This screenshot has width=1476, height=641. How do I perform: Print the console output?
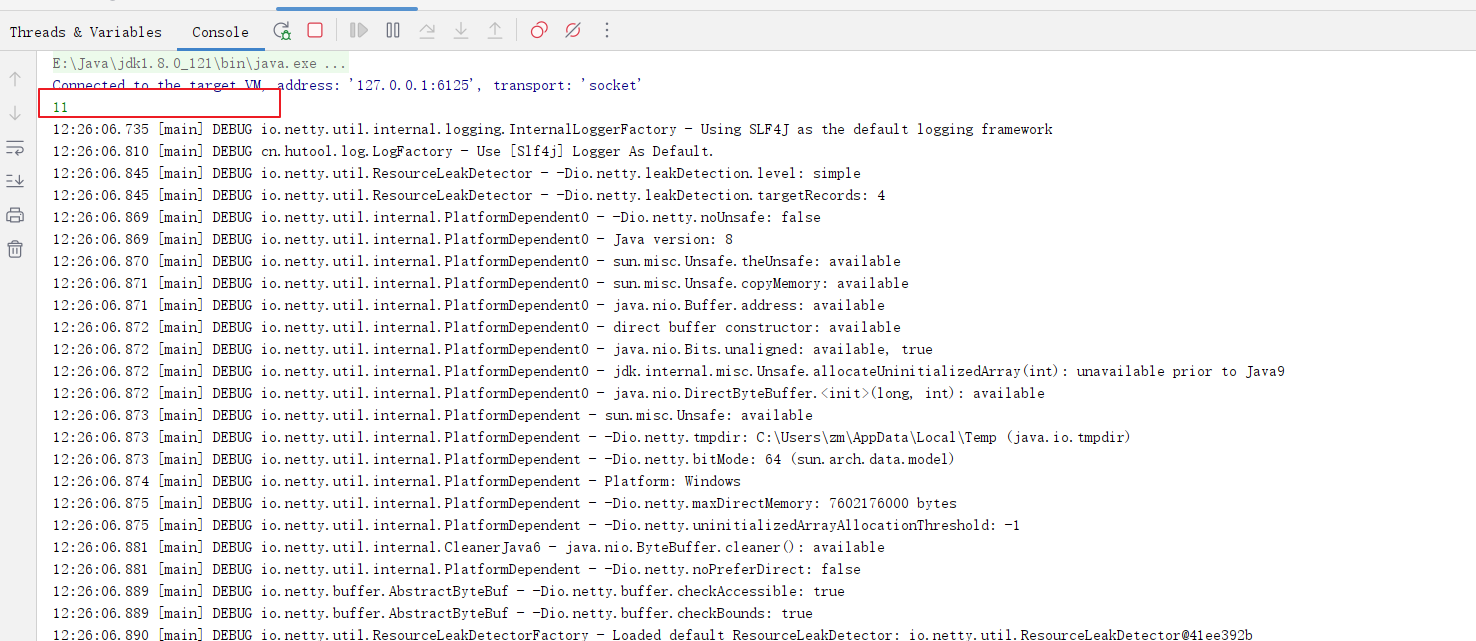(x=15, y=215)
